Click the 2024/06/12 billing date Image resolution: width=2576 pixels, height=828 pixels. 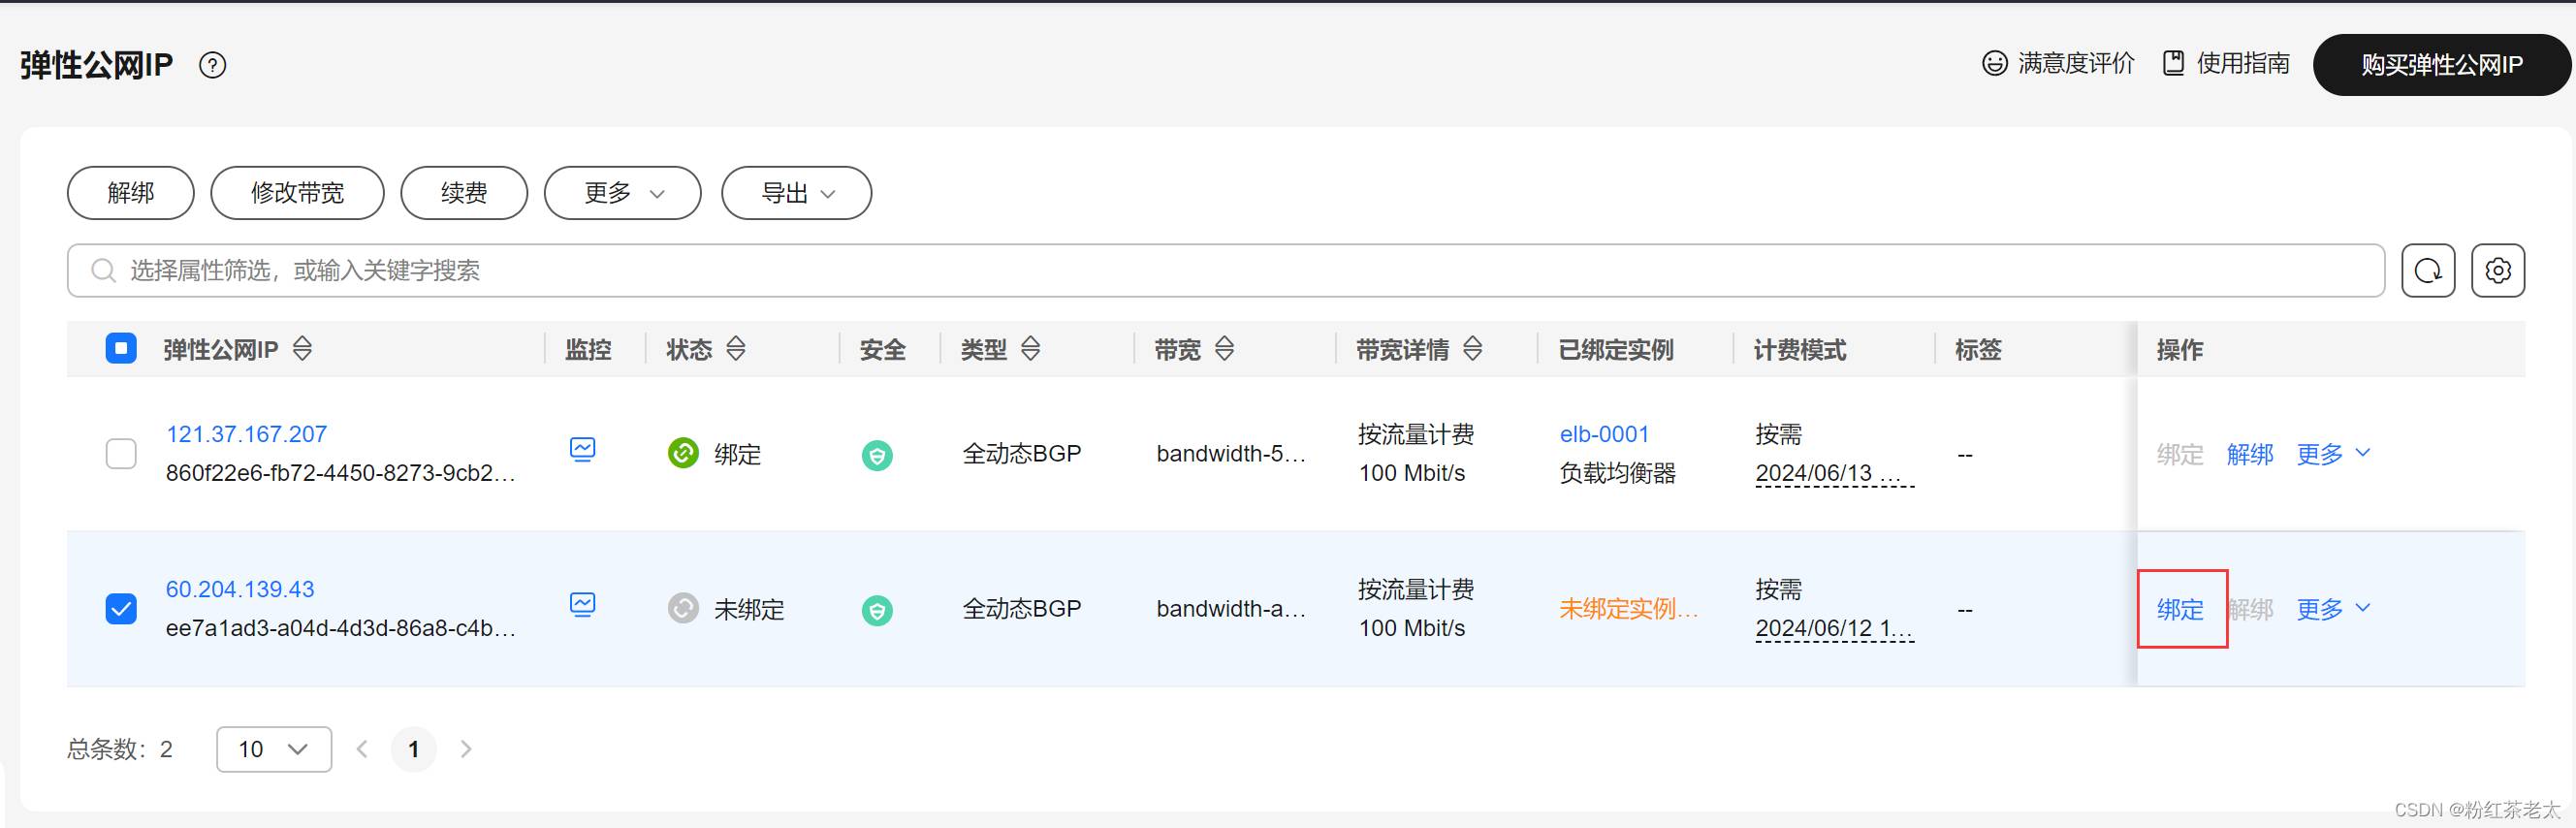pos(1834,628)
